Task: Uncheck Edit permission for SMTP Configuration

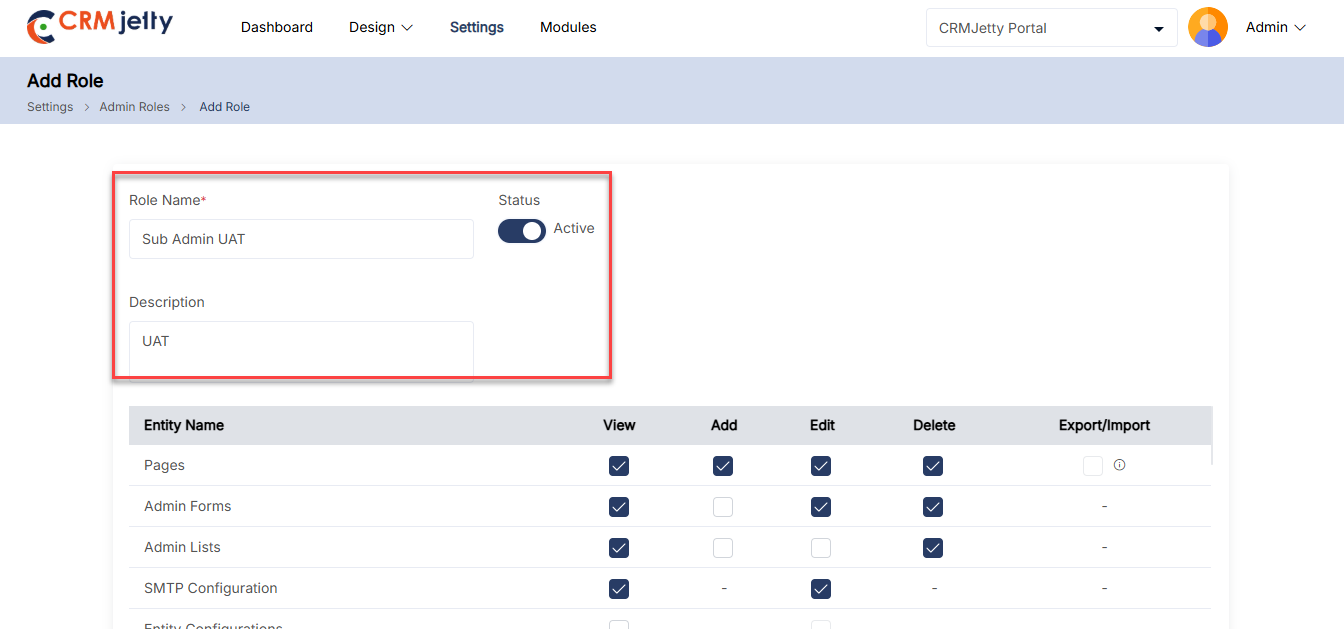Action: point(821,589)
